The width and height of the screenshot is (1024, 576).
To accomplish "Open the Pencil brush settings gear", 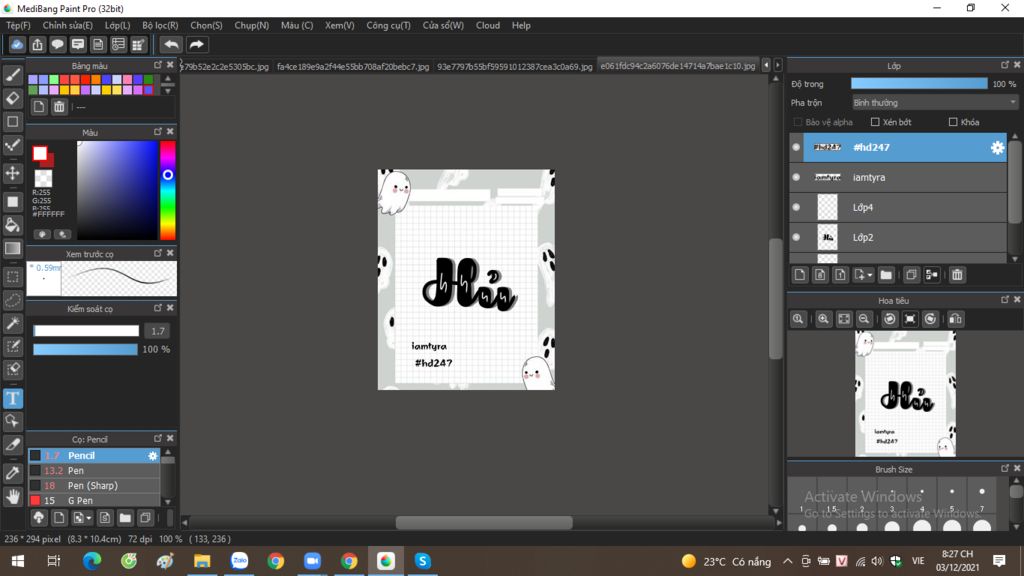I will point(153,456).
